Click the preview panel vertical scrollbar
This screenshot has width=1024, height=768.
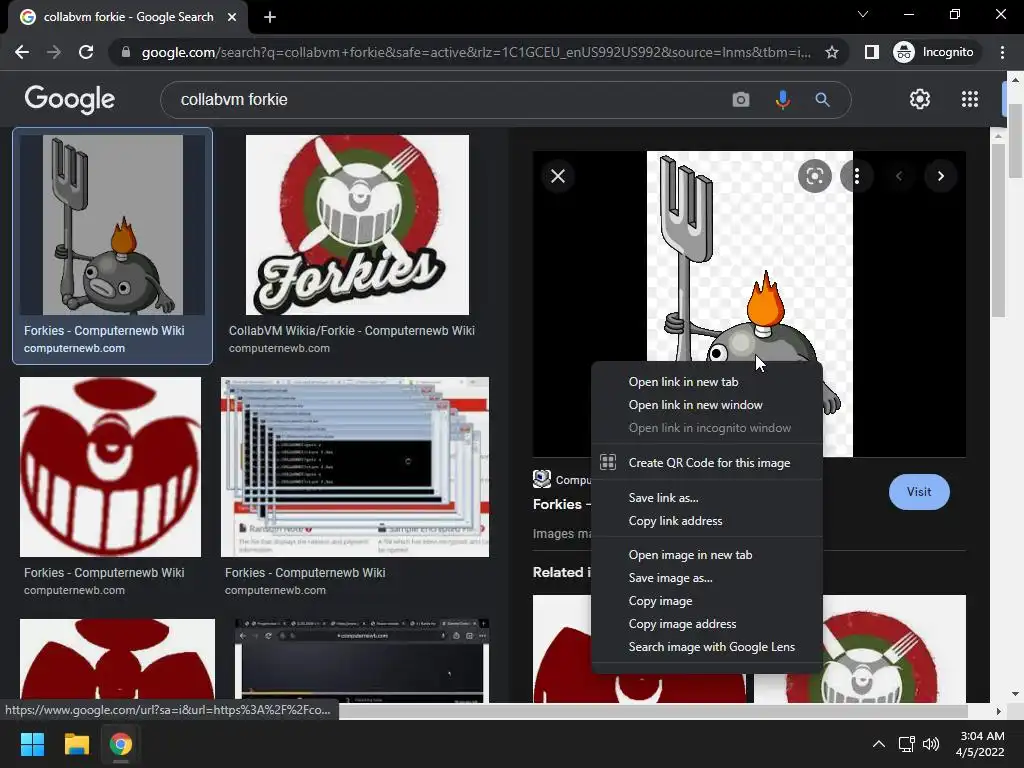pos(998,230)
